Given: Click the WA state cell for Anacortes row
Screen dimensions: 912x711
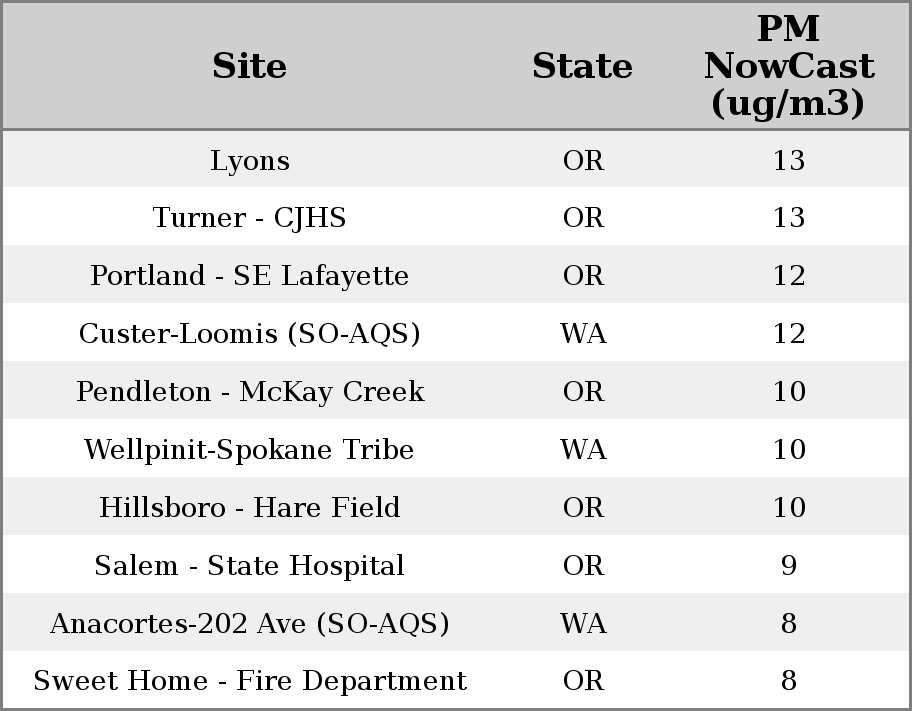Looking at the screenshot, I should pyautogui.click(x=583, y=624).
